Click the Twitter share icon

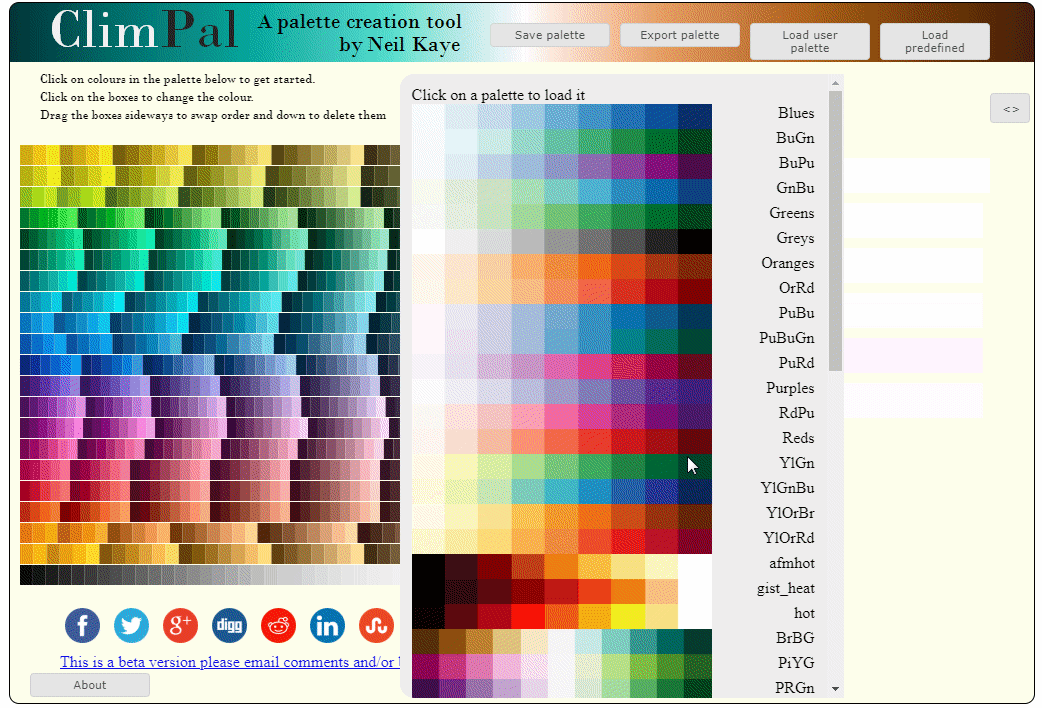[131, 625]
